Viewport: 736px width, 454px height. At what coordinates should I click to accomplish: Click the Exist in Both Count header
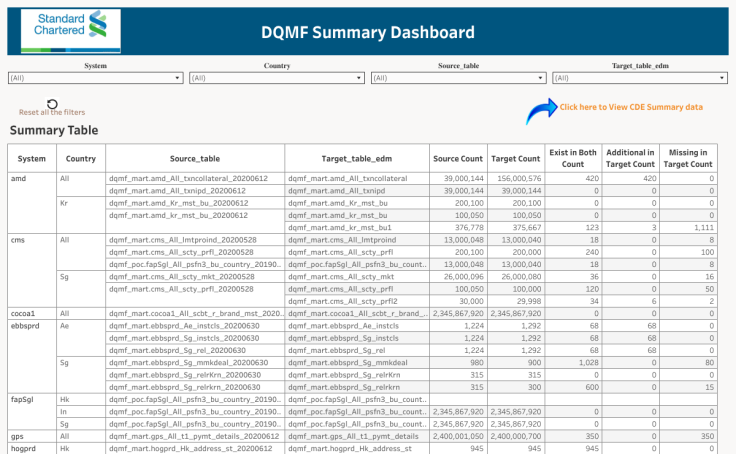573,157
